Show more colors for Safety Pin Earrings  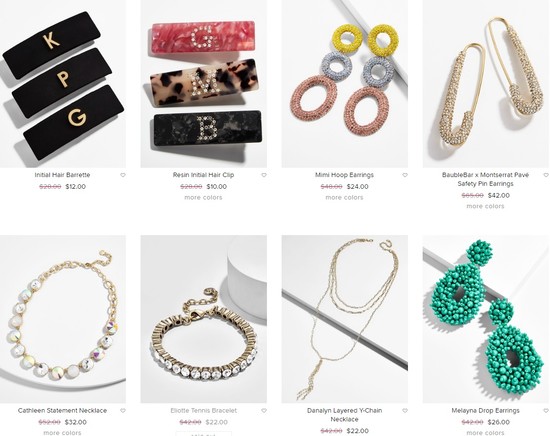(x=485, y=206)
